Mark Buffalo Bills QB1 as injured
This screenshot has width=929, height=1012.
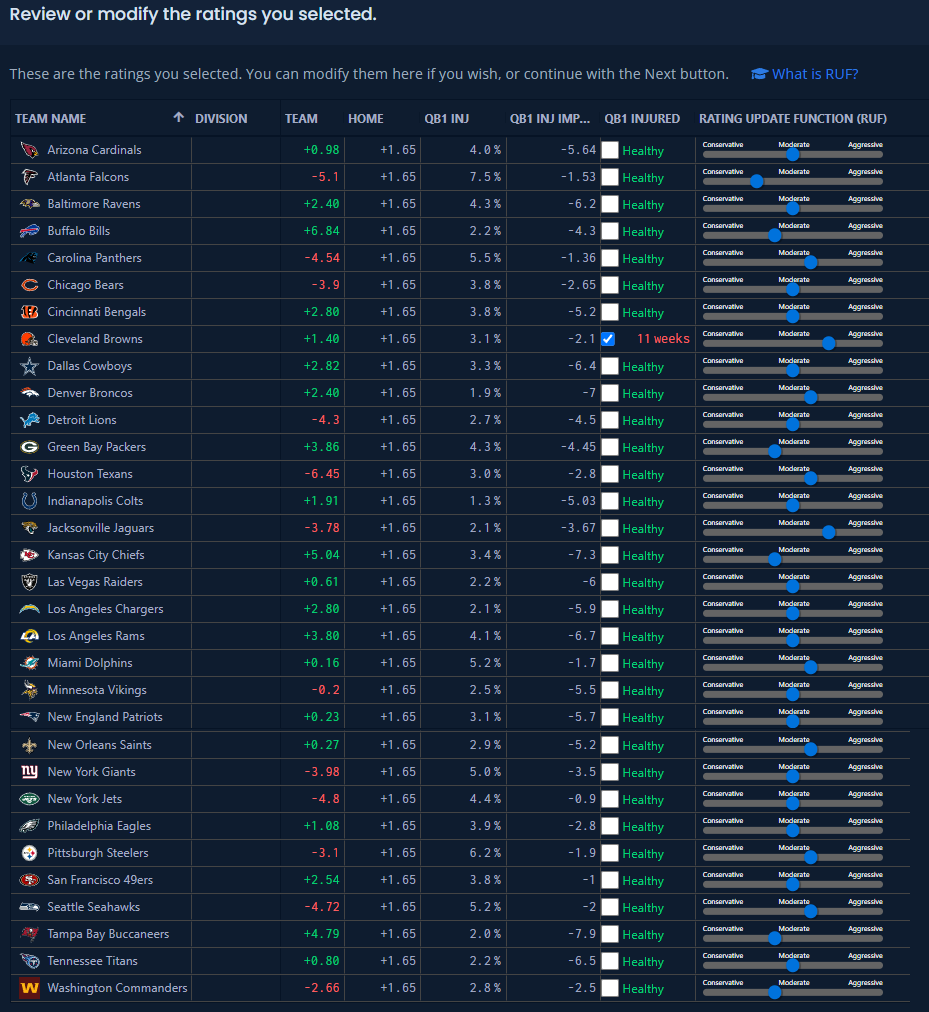point(609,231)
